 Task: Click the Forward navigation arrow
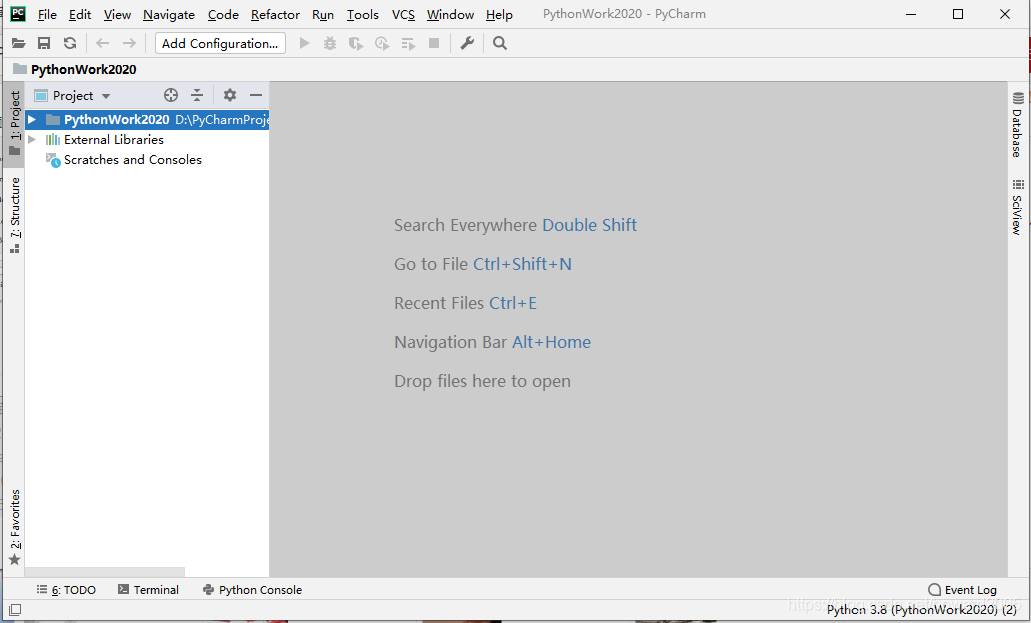(x=129, y=43)
